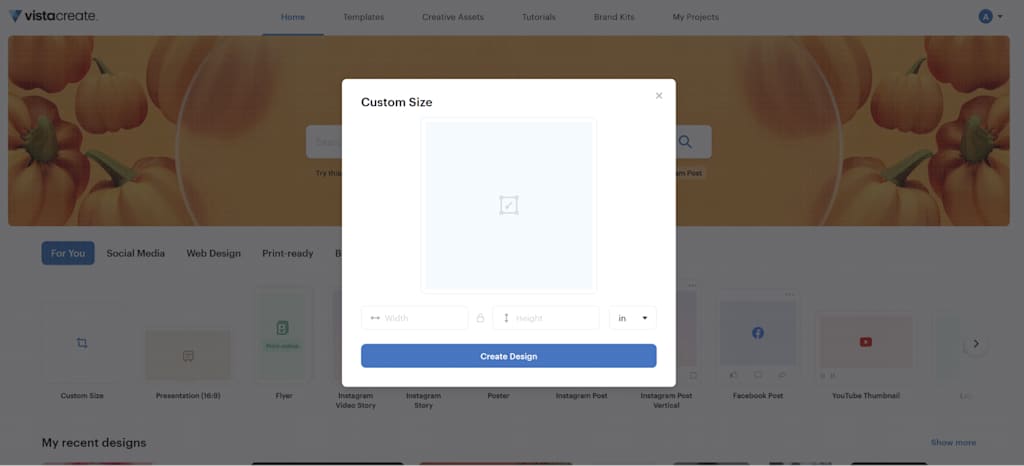The image size is (1024, 466).
Task: Click the Custom Size crop icon
Action: click(x=82, y=343)
